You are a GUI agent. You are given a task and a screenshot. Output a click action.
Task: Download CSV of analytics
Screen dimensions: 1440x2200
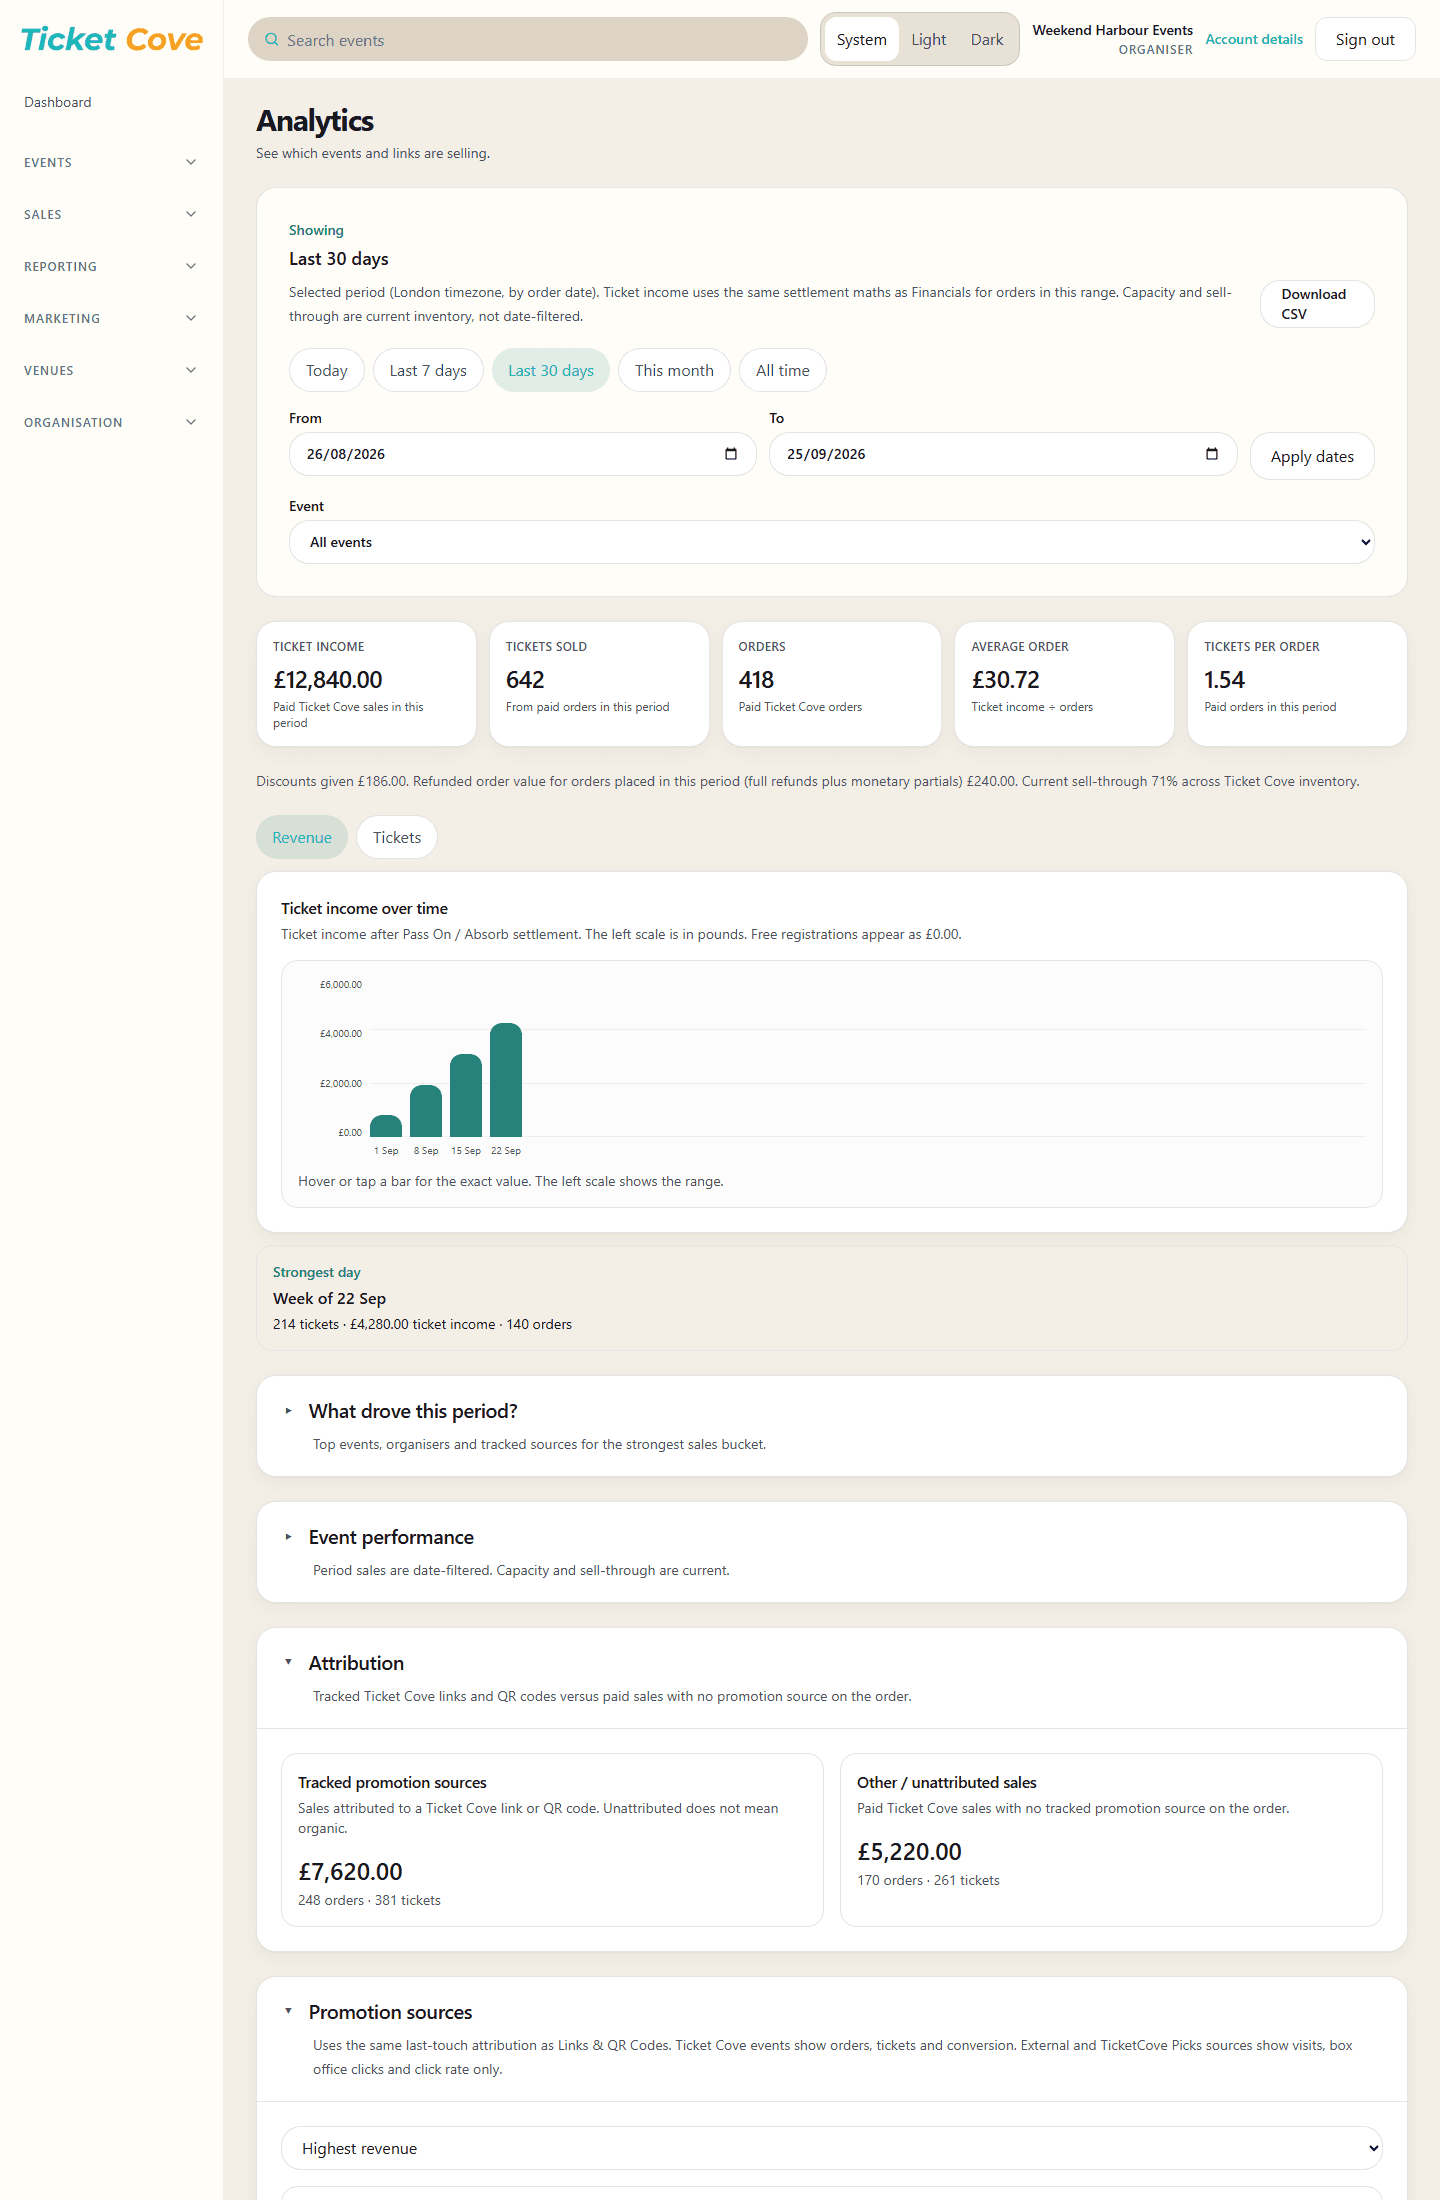pos(1317,304)
